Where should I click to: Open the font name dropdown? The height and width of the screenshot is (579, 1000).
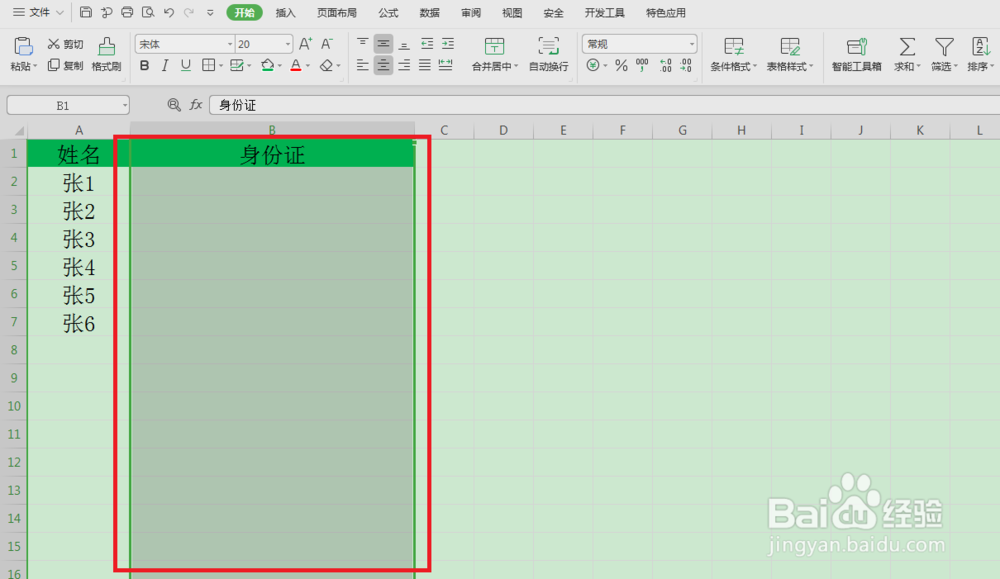point(229,44)
